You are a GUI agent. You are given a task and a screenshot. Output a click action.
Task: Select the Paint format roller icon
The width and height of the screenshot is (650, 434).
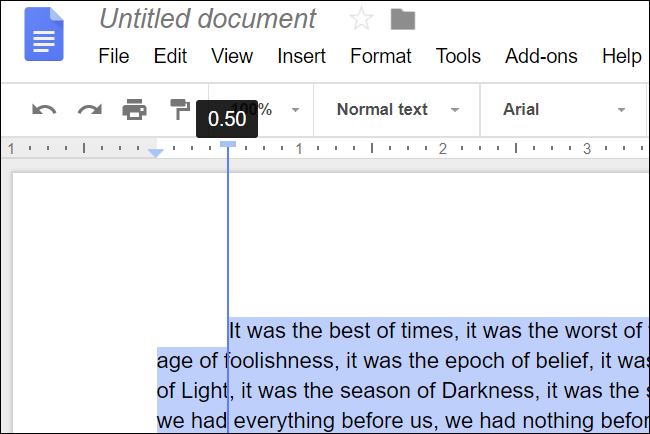[x=180, y=109]
